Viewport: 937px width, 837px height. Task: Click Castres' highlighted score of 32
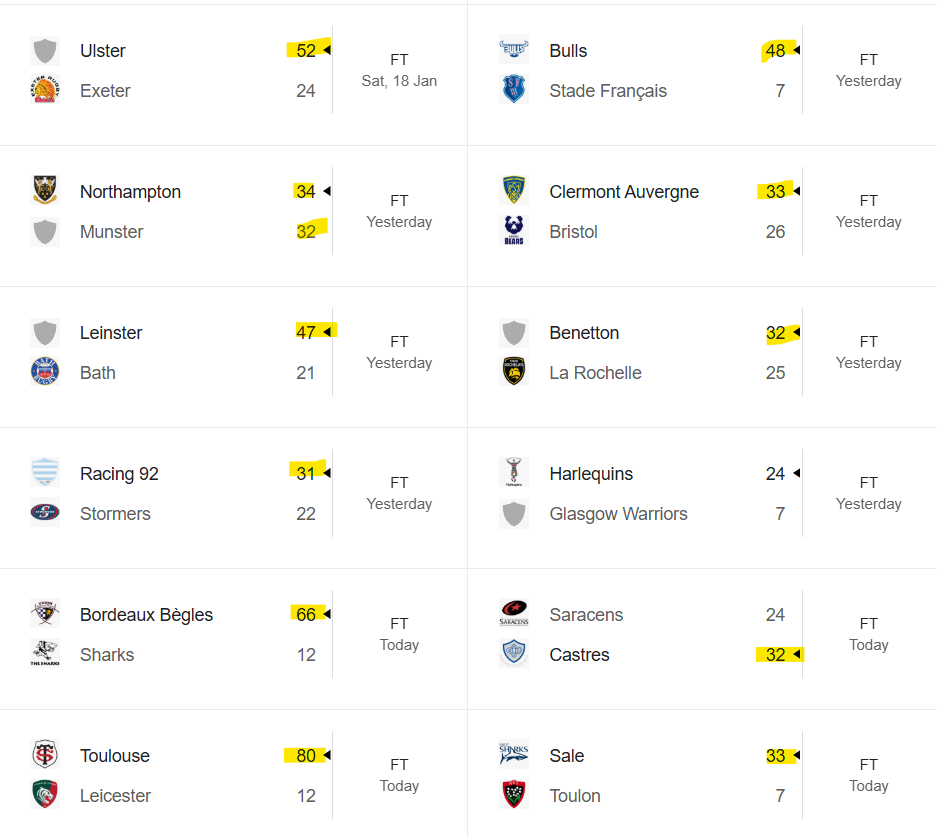[x=775, y=655]
